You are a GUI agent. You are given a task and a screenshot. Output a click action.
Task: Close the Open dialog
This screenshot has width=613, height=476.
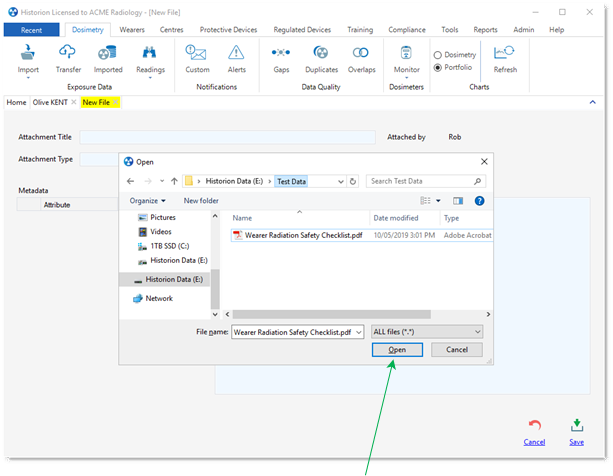484,161
